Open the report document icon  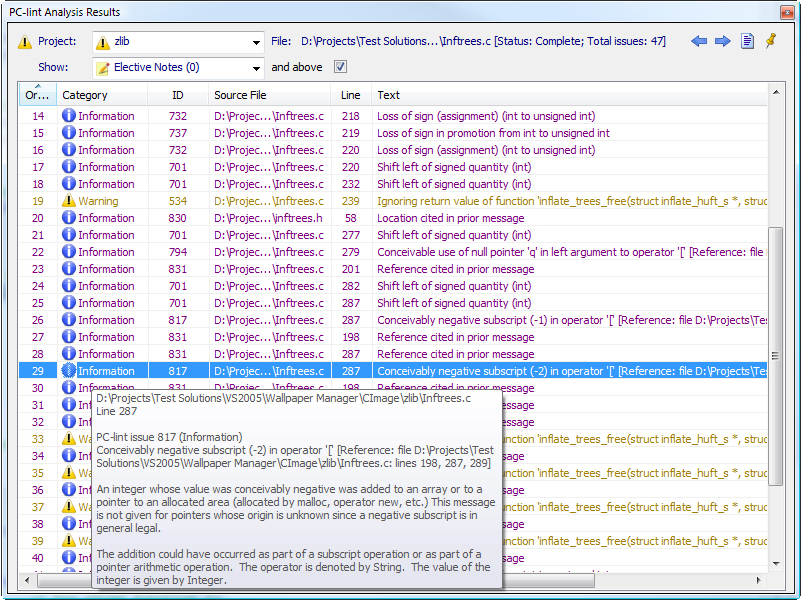747,40
